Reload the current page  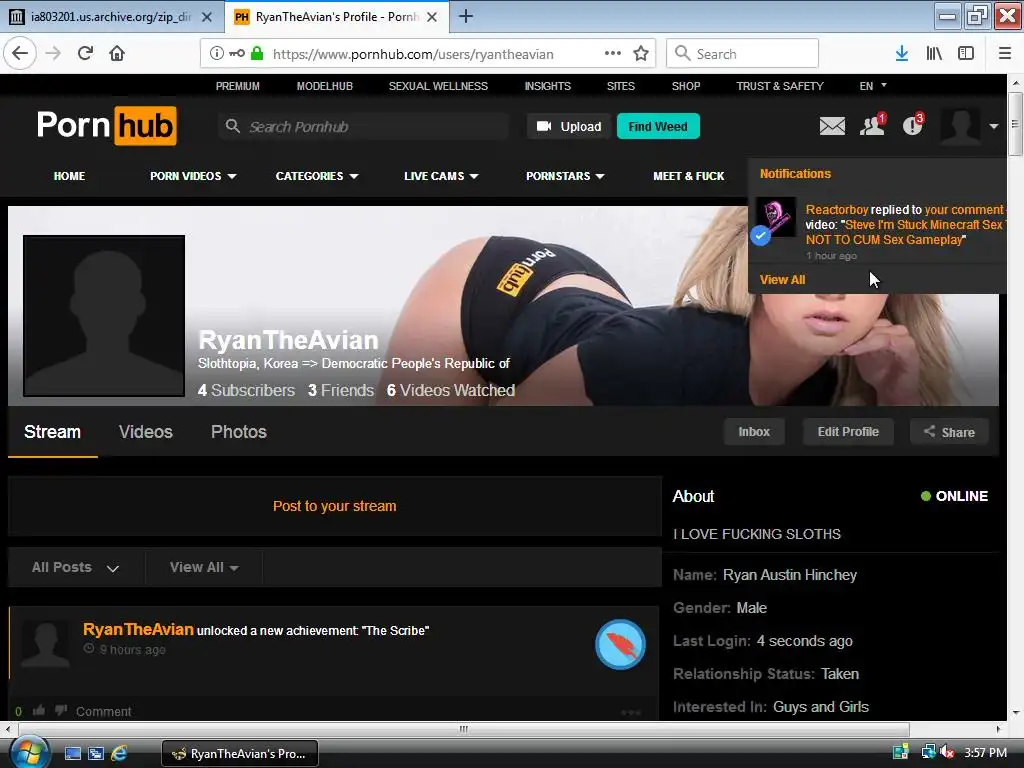[85, 54]
